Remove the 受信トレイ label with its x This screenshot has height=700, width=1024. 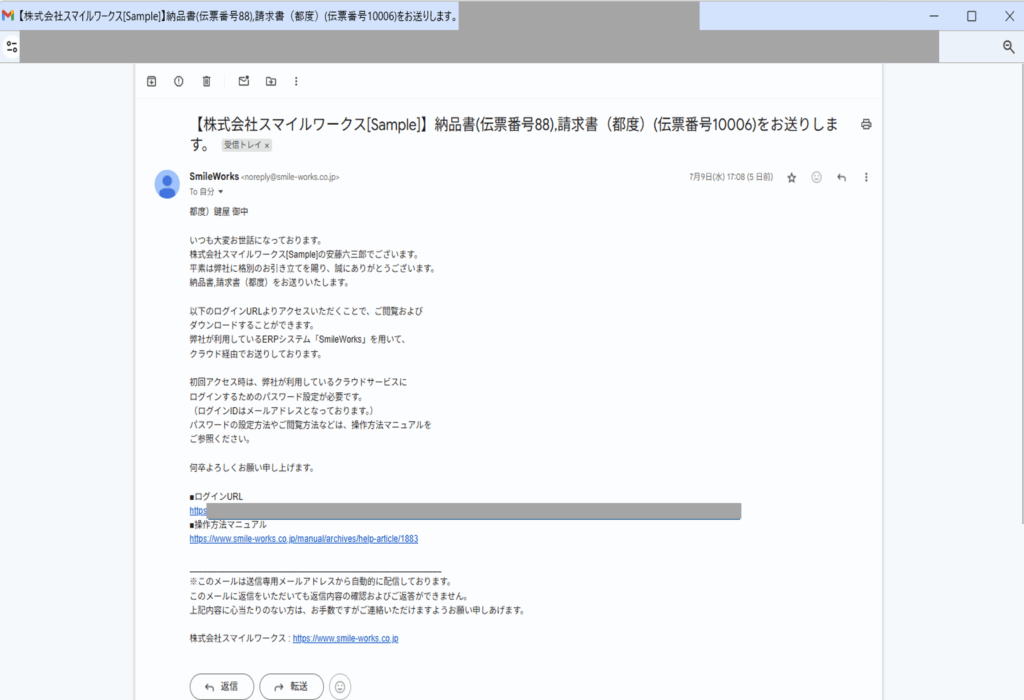pyautogui.click(x=266, y=146)
